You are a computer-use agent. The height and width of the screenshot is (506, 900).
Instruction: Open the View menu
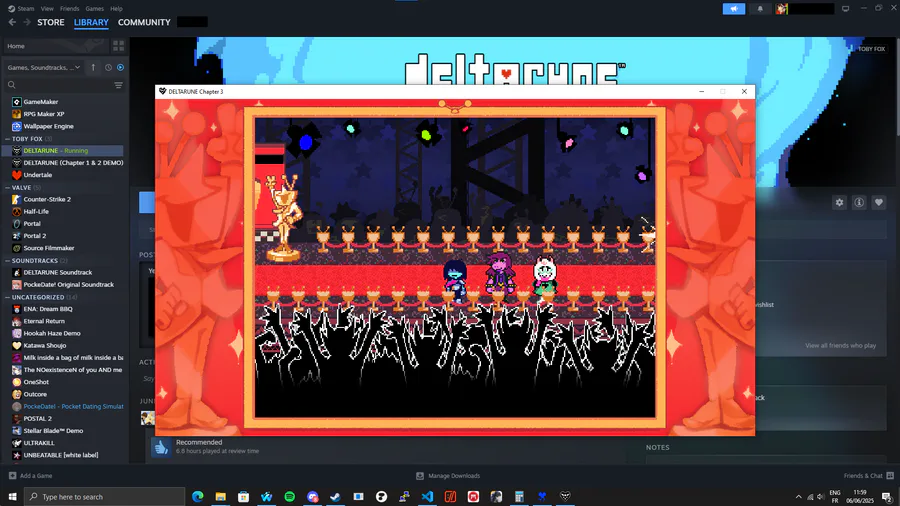pos(47,9)
